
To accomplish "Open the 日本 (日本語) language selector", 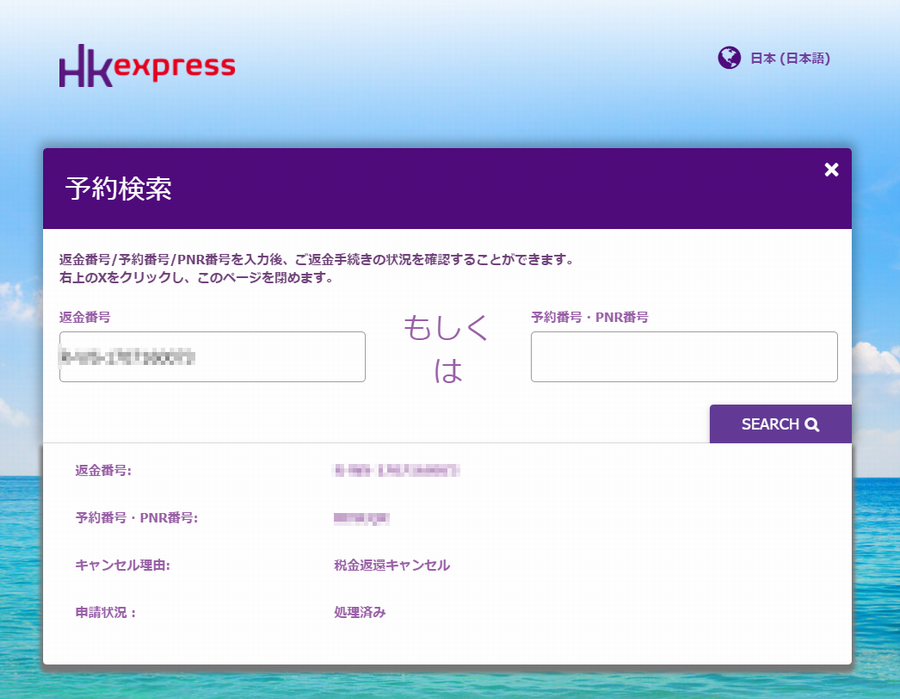I will coord(790,59).
